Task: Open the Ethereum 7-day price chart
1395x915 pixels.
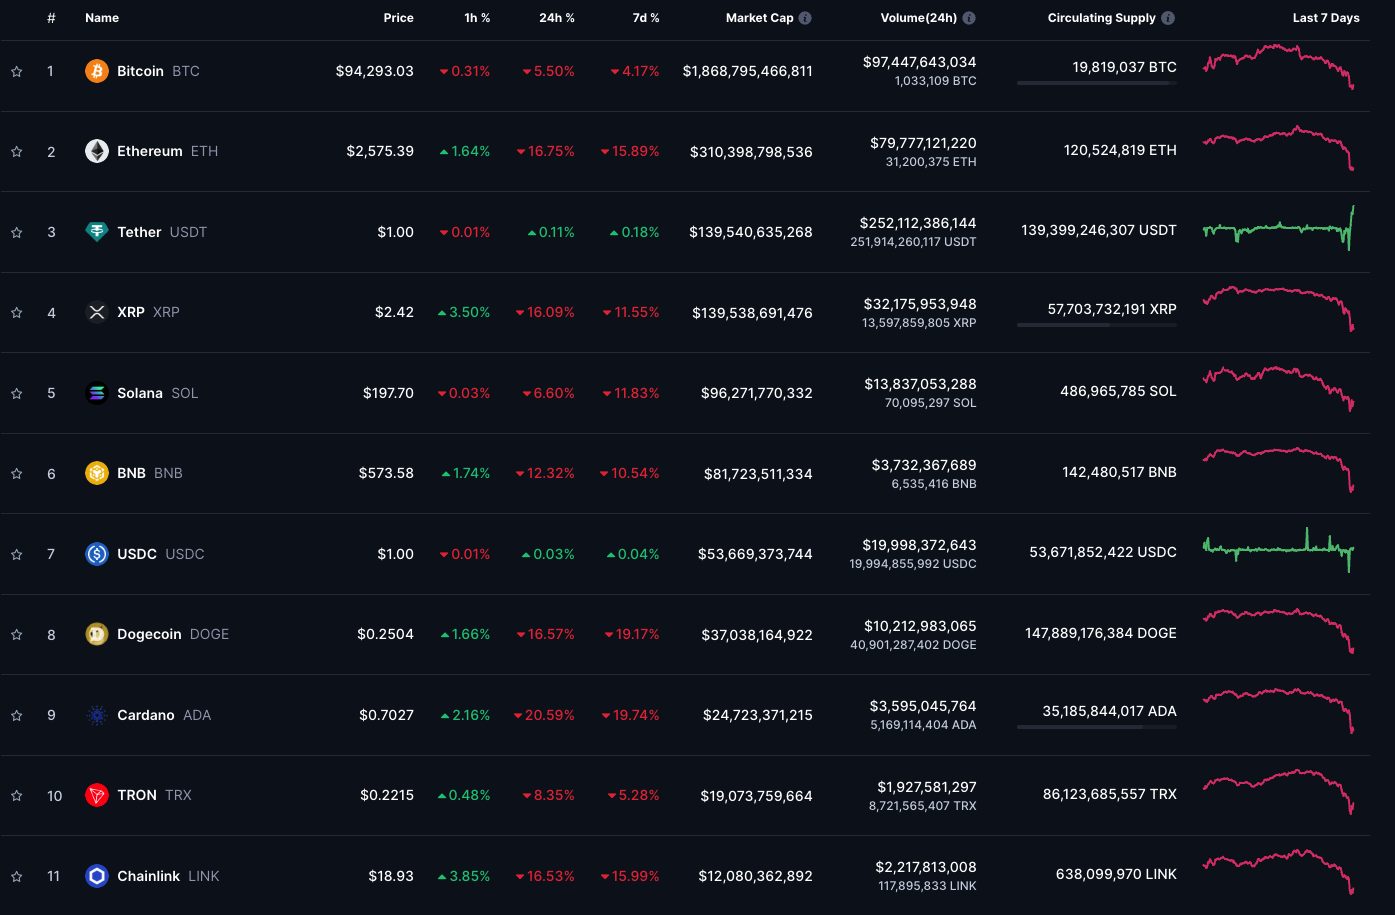Action: point(1278,148)
